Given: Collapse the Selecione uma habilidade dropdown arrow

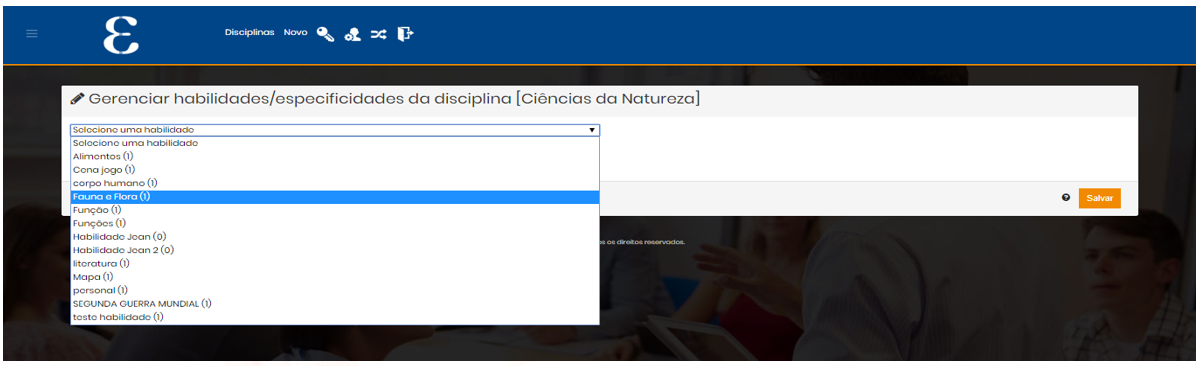Looking at the screenshot, I should click(592, 130).
